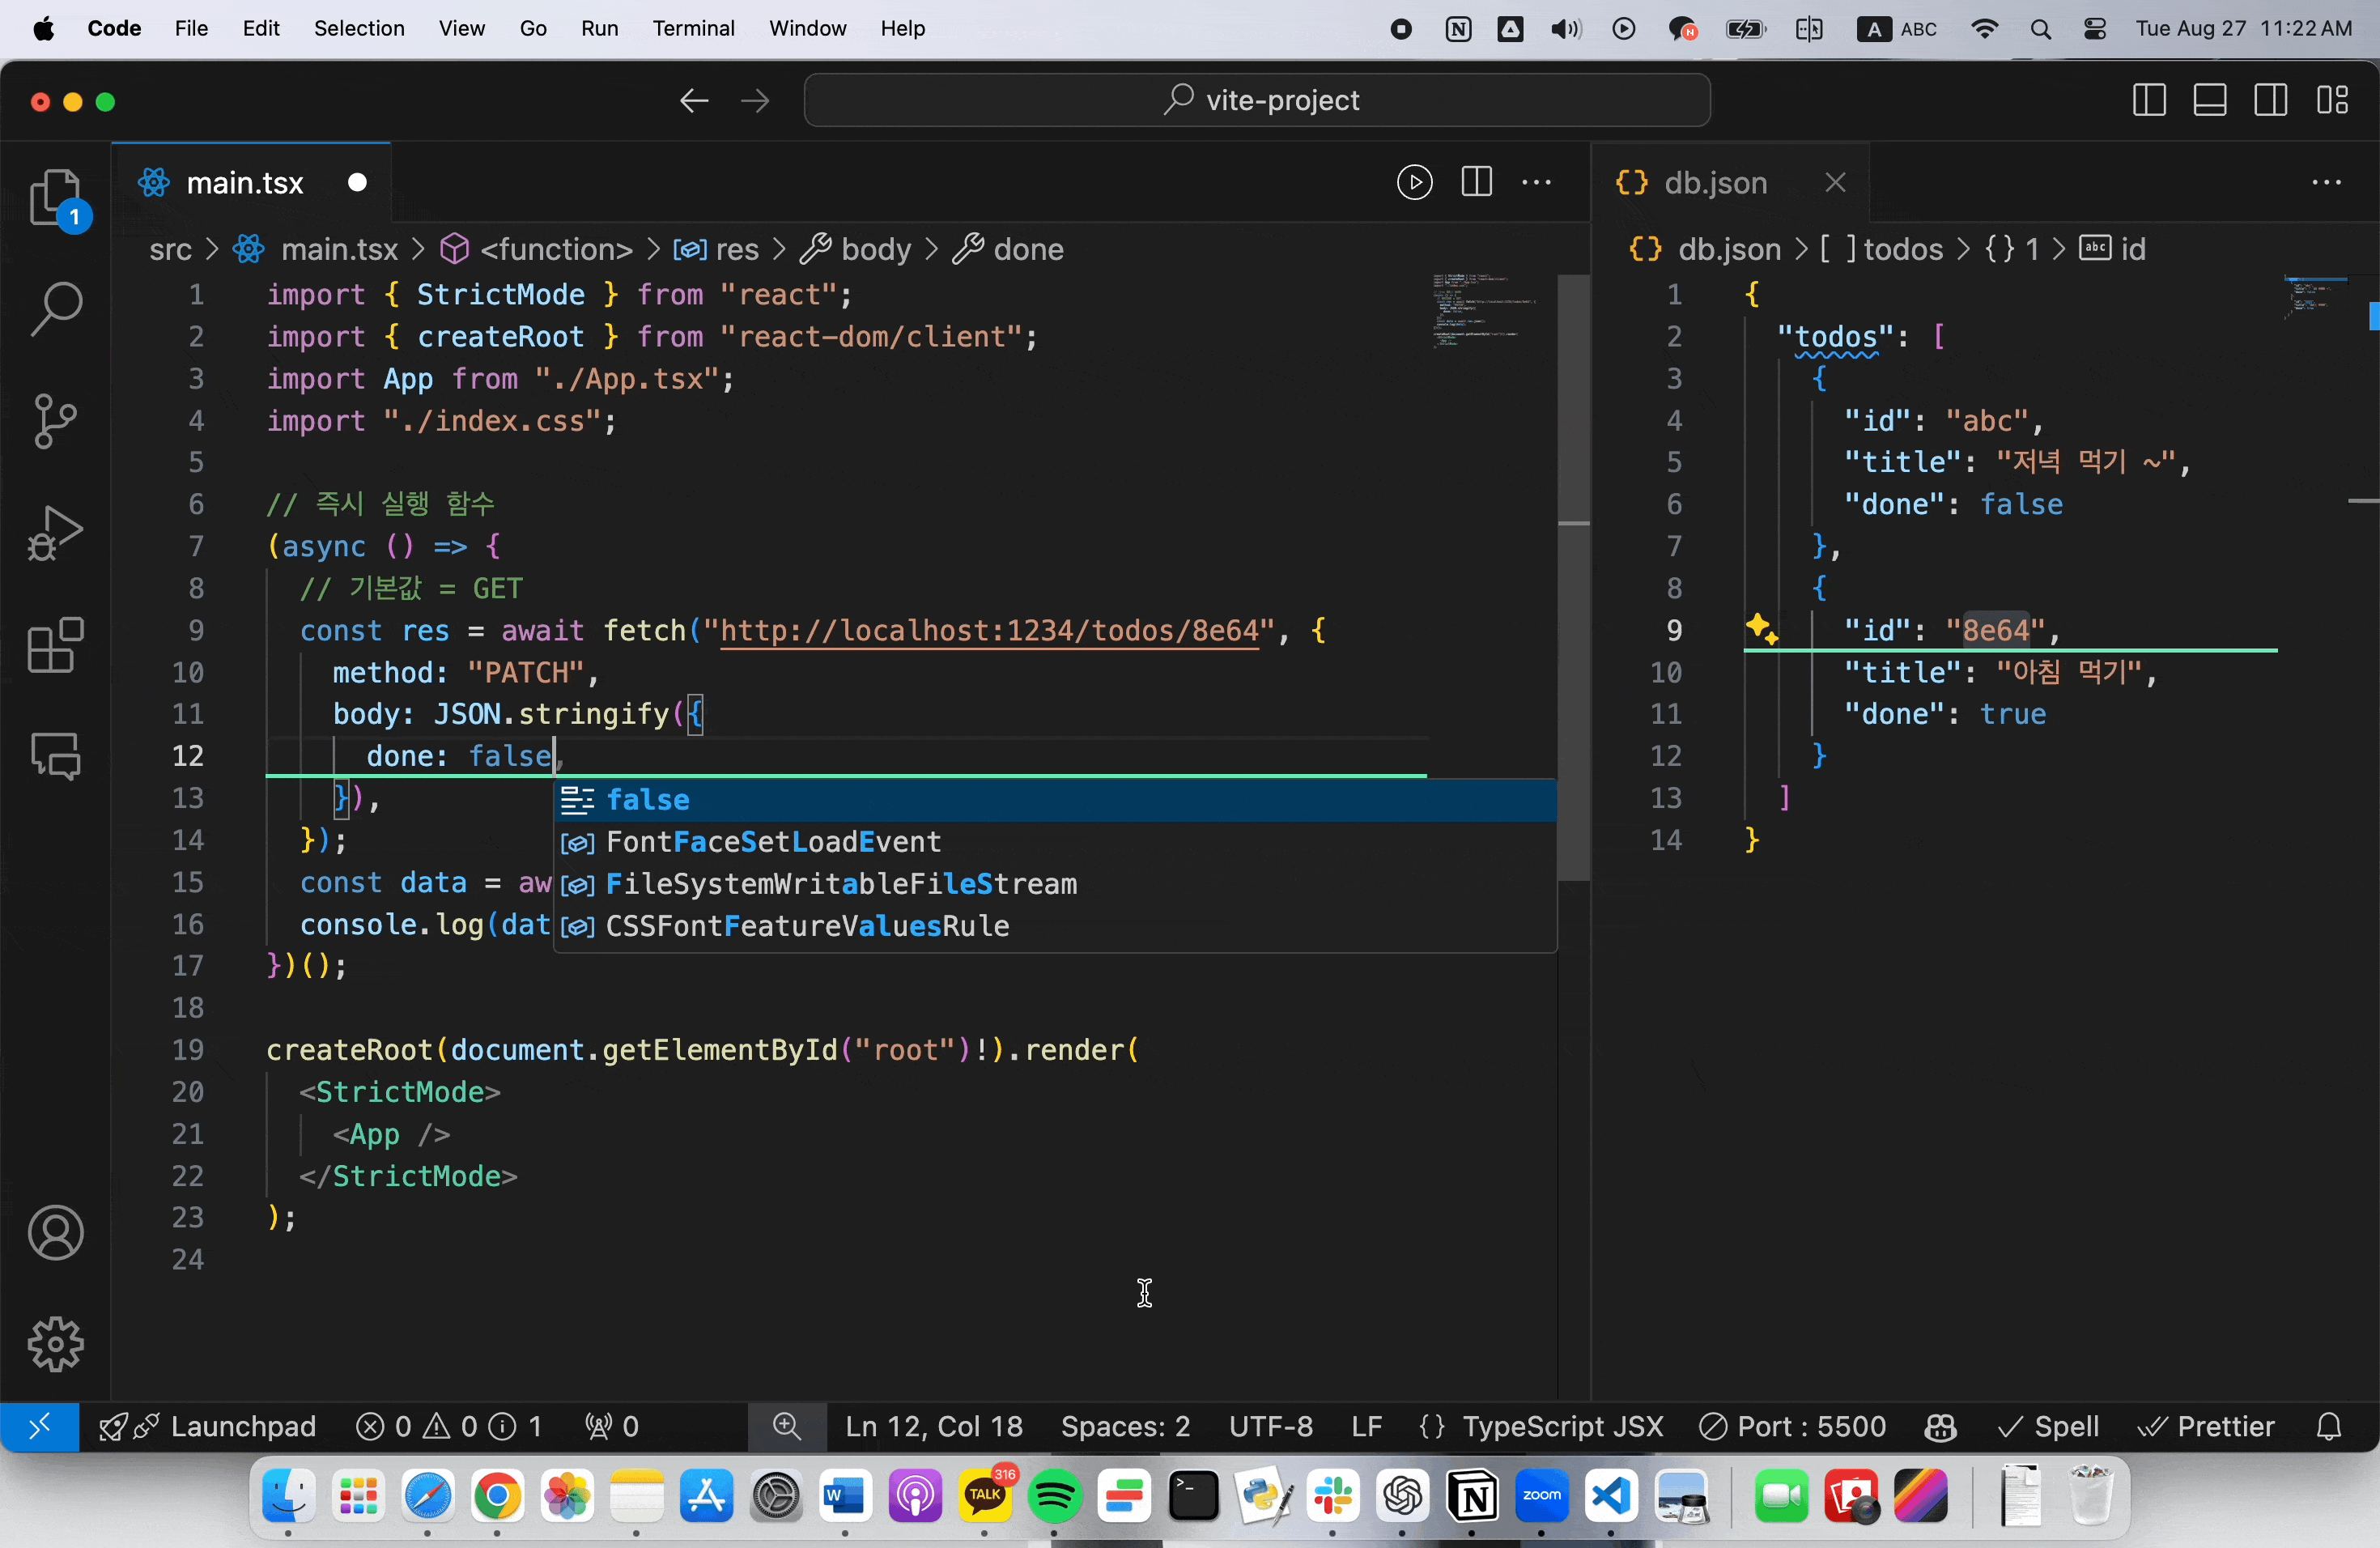Expand the res breadcrumb in main.tsx
Image resolution: width=2380 pixels, height=1548 pixels.
point(736,249)
